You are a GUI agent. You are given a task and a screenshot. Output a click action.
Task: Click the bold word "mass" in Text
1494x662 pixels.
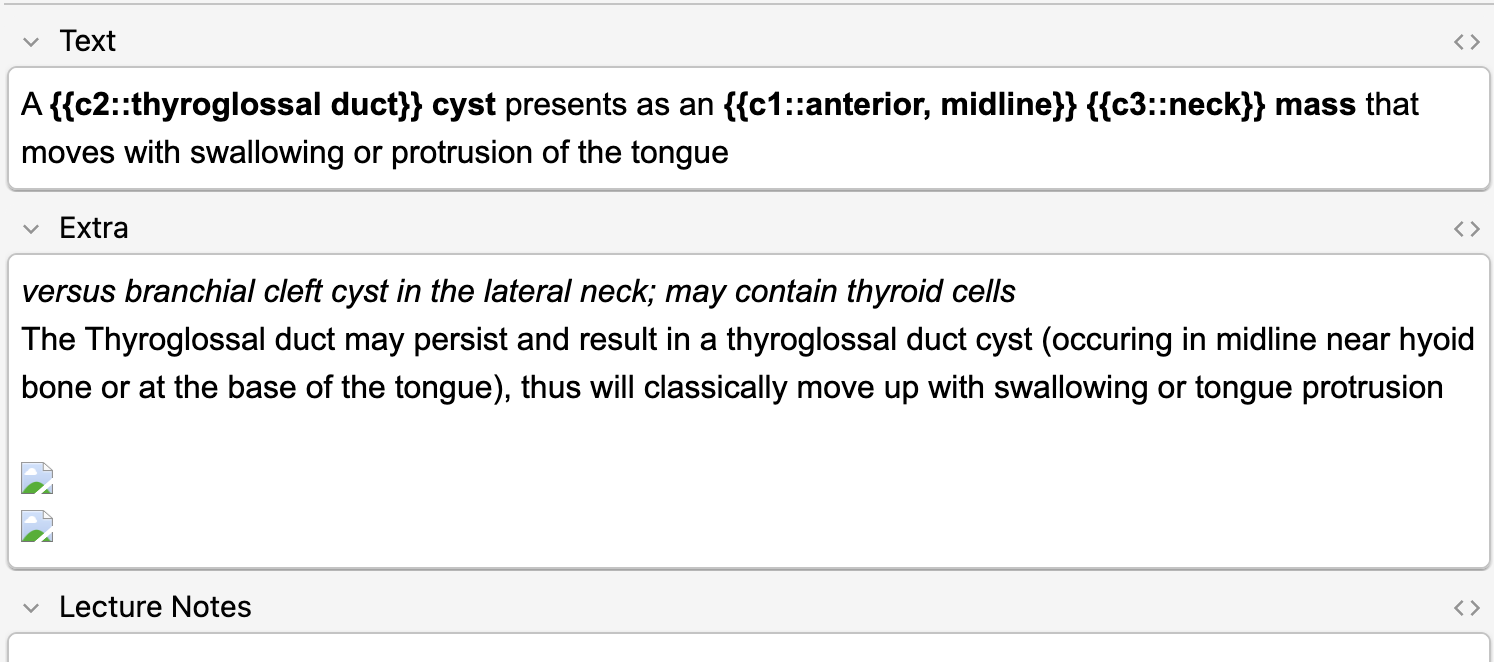(1316, 105)
